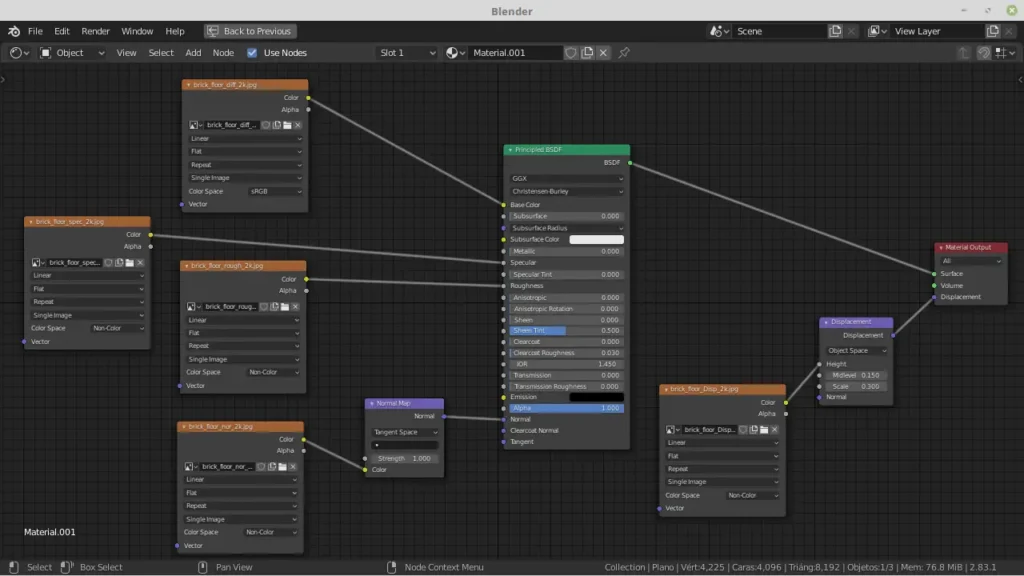Toggle fake user for Material.001
Image resolution: width=1024 pixels, height=576 pixels.
pos(571,53)
